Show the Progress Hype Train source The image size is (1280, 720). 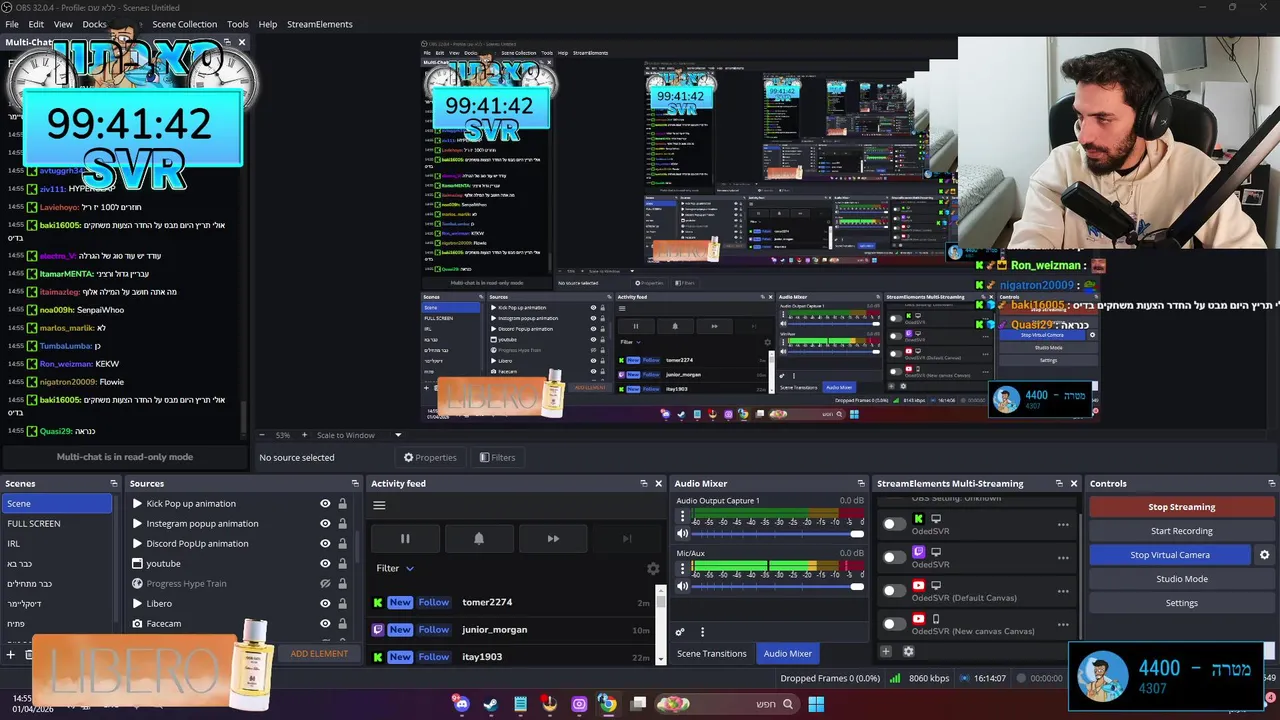click(x=325, y=584)
